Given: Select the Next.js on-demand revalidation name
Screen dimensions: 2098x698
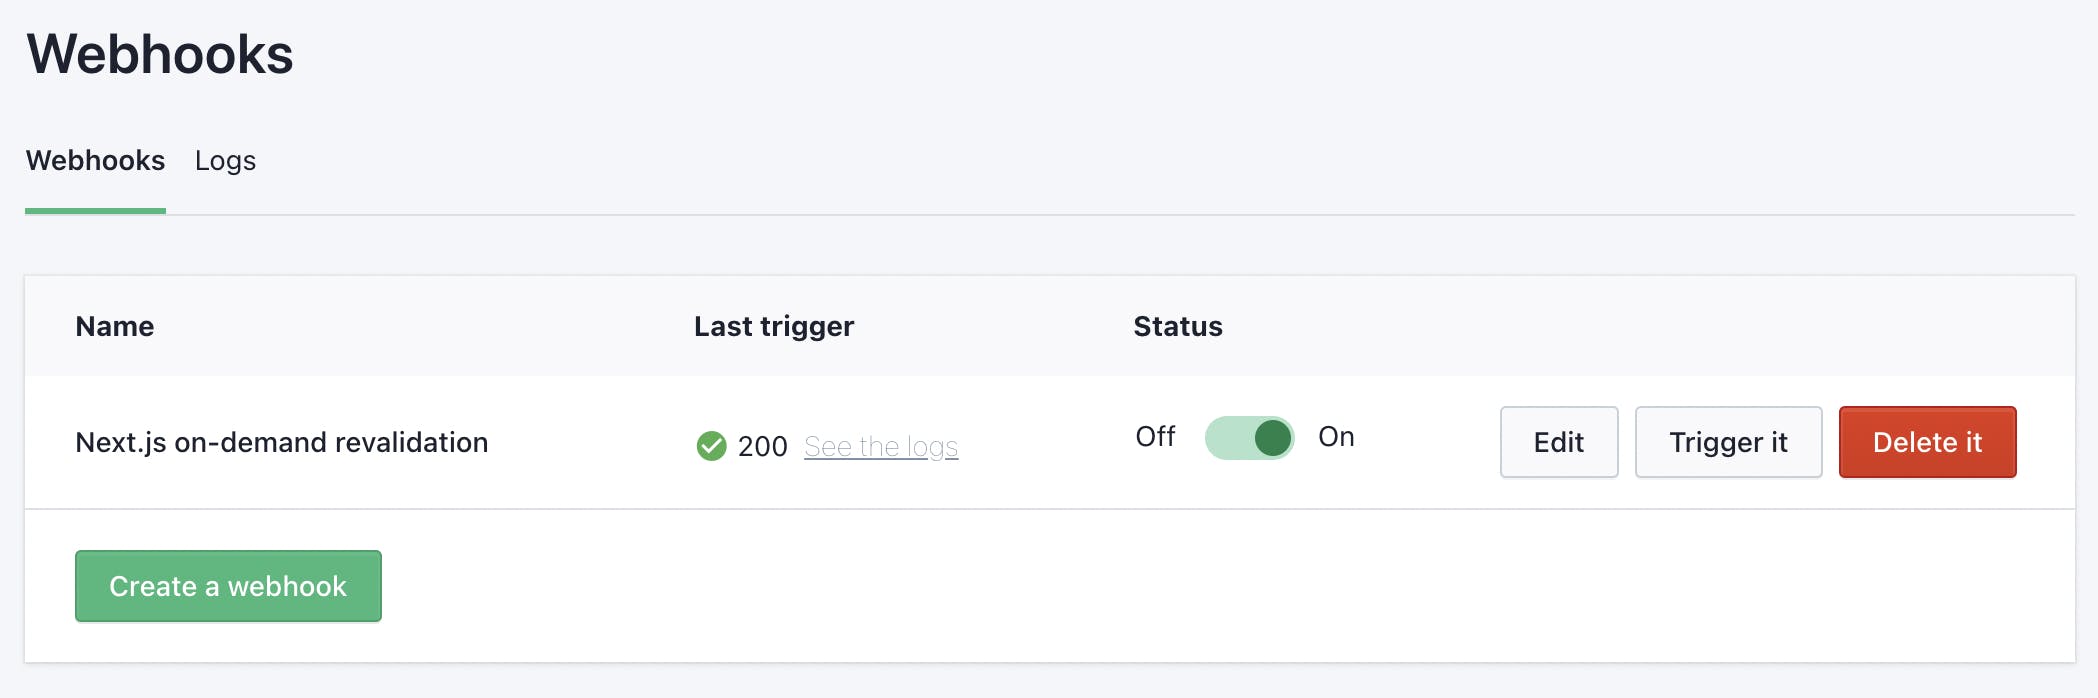Looking at the screenshot, I should pos(281,442).
